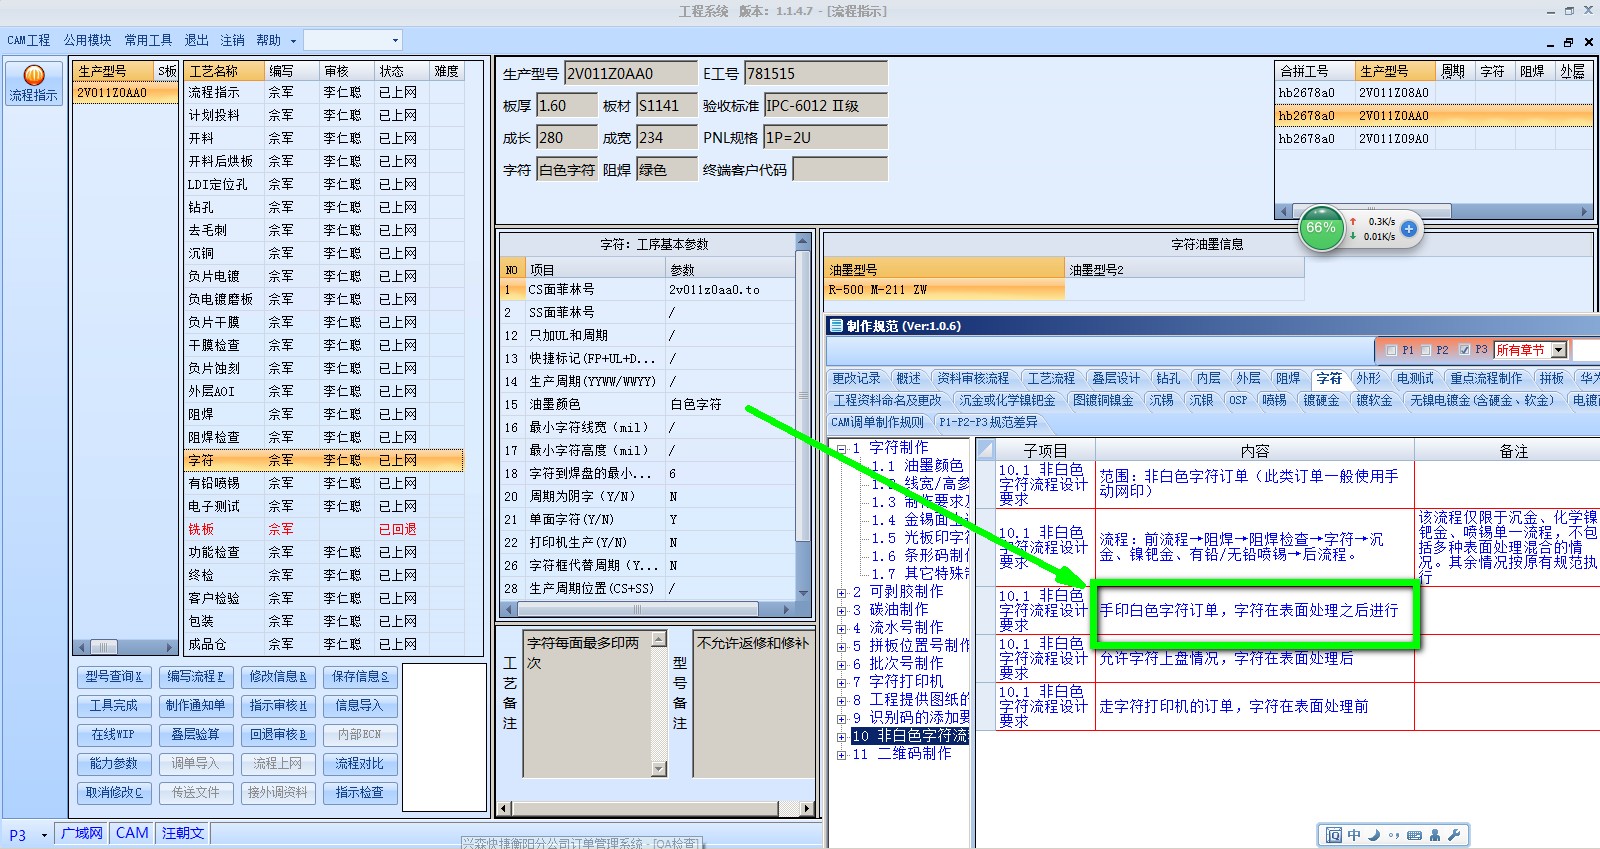Switch to the OSP tab
The width and height of the screenshot is (1600, 849).
tap(1238, 400)
